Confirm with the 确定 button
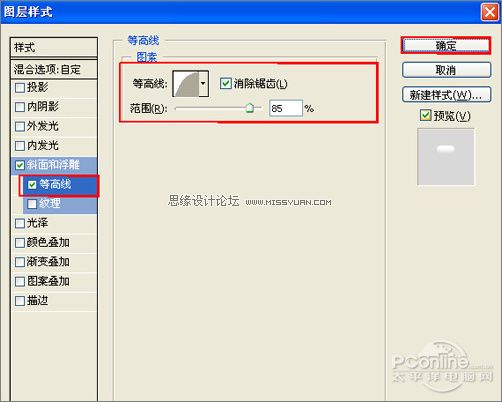 point(446,45)
